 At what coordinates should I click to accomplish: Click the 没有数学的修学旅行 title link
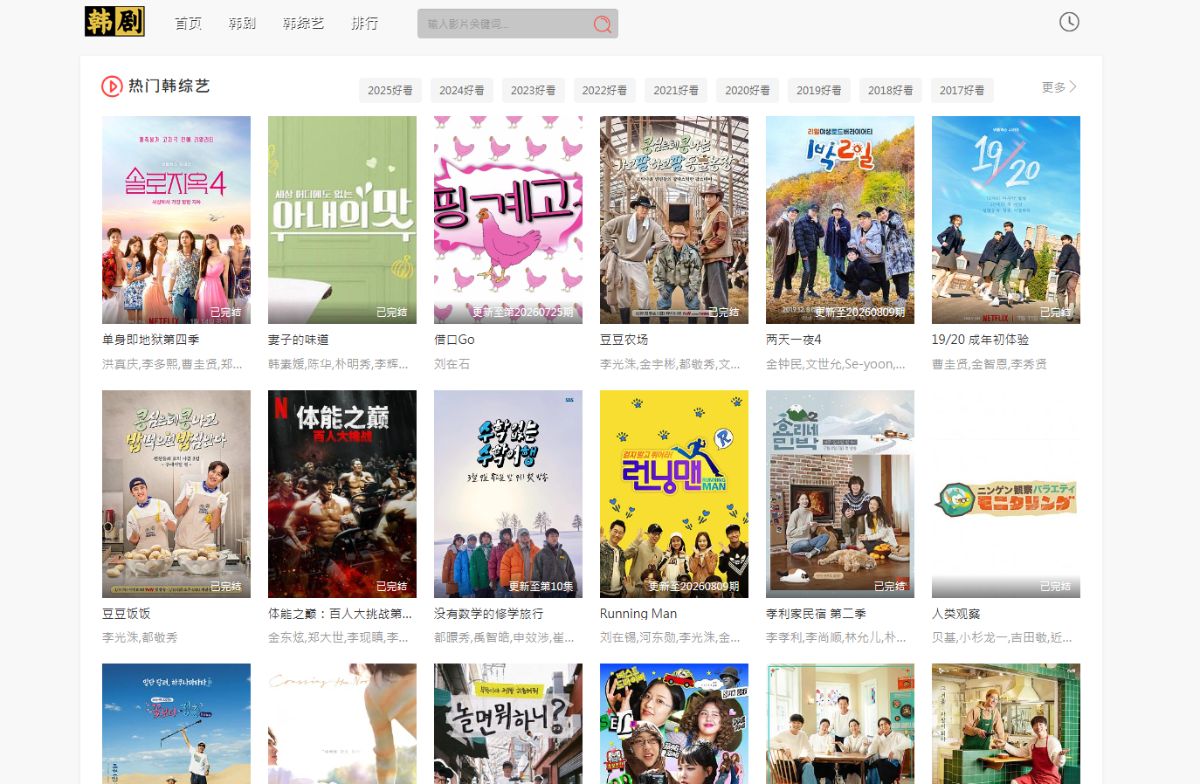[489, 613]
